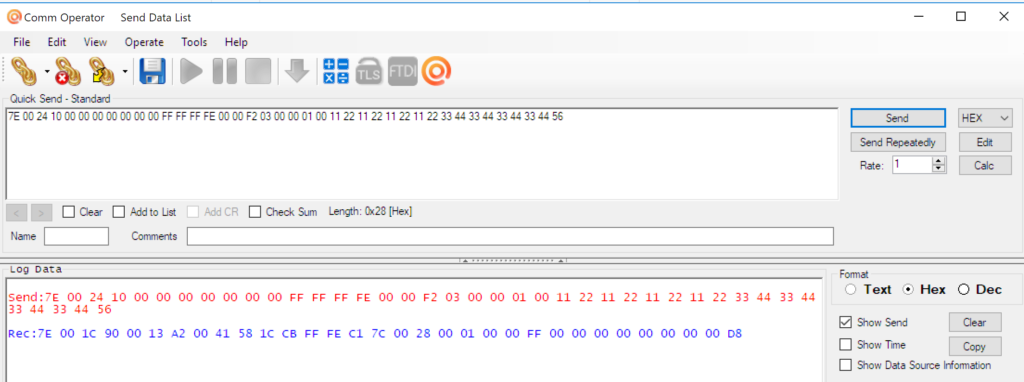Click the Stop toolbar button
Screen dimensions: 1024x382
(x=258, y=71)
